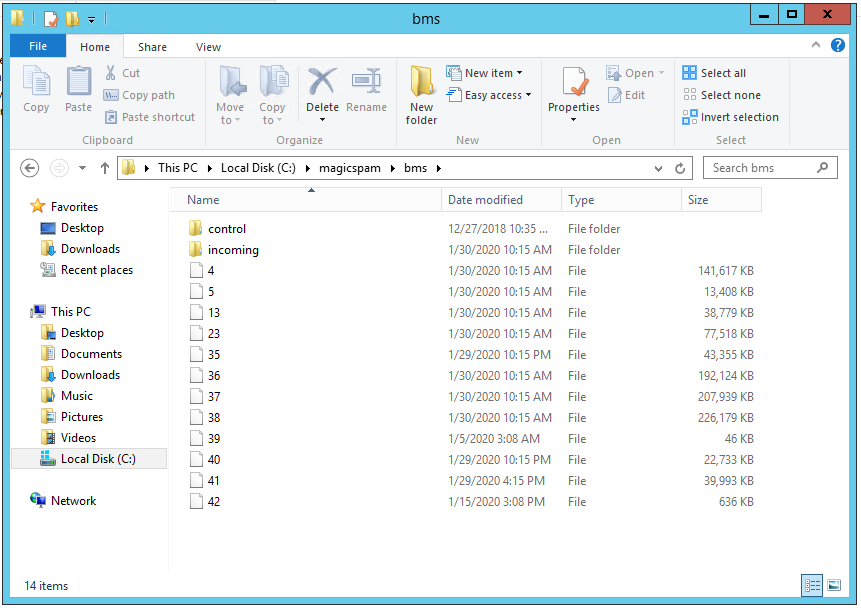Sort by the Date modified column

click(x=485, y=200)
